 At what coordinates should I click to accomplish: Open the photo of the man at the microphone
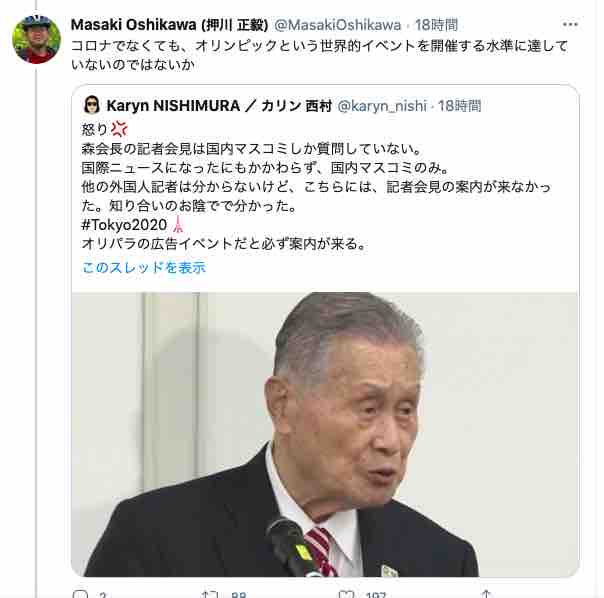point(324,434)
